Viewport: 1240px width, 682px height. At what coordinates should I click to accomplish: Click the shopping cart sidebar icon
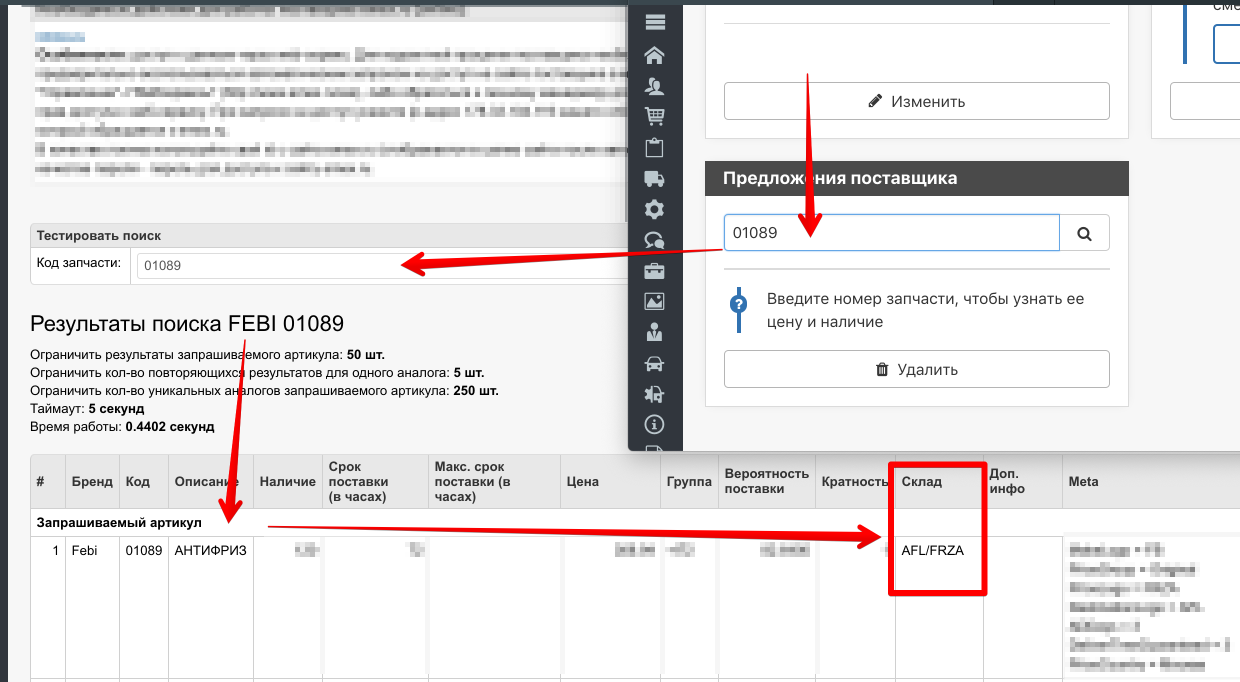655,117
